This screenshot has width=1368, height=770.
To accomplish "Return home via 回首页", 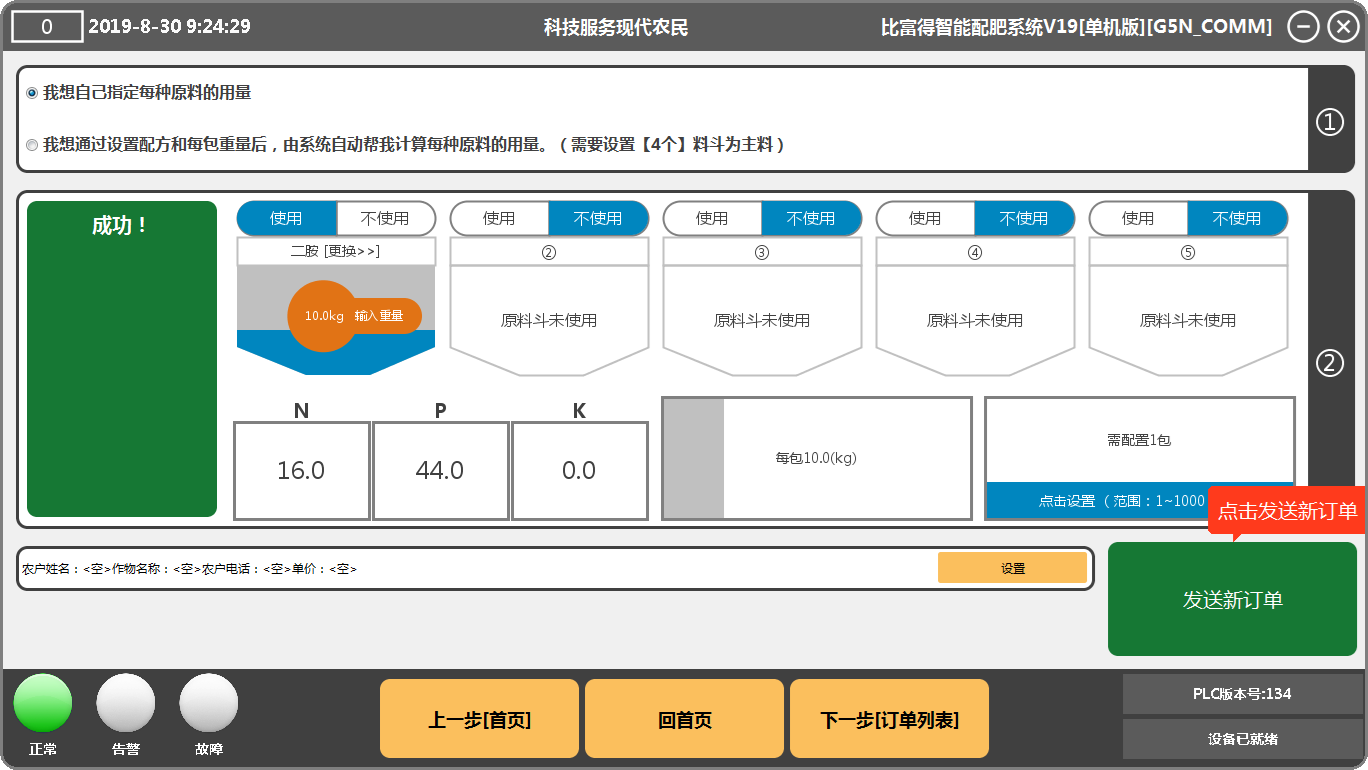I will pos(684,719).
